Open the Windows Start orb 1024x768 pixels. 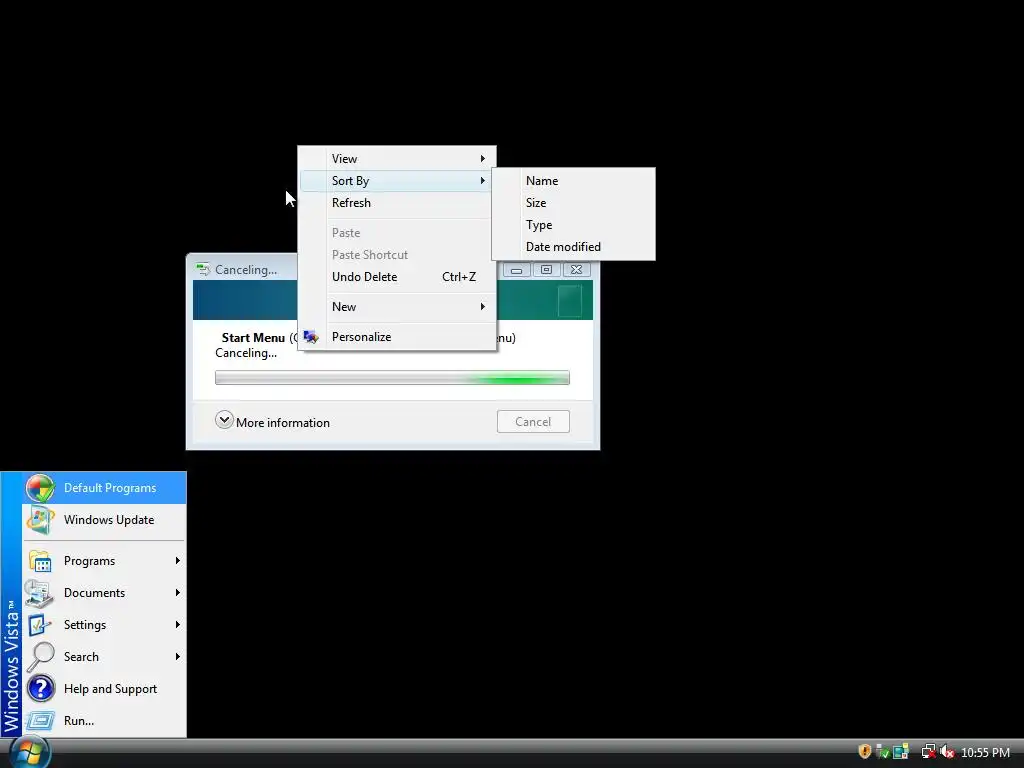click(x=29, y=752)
